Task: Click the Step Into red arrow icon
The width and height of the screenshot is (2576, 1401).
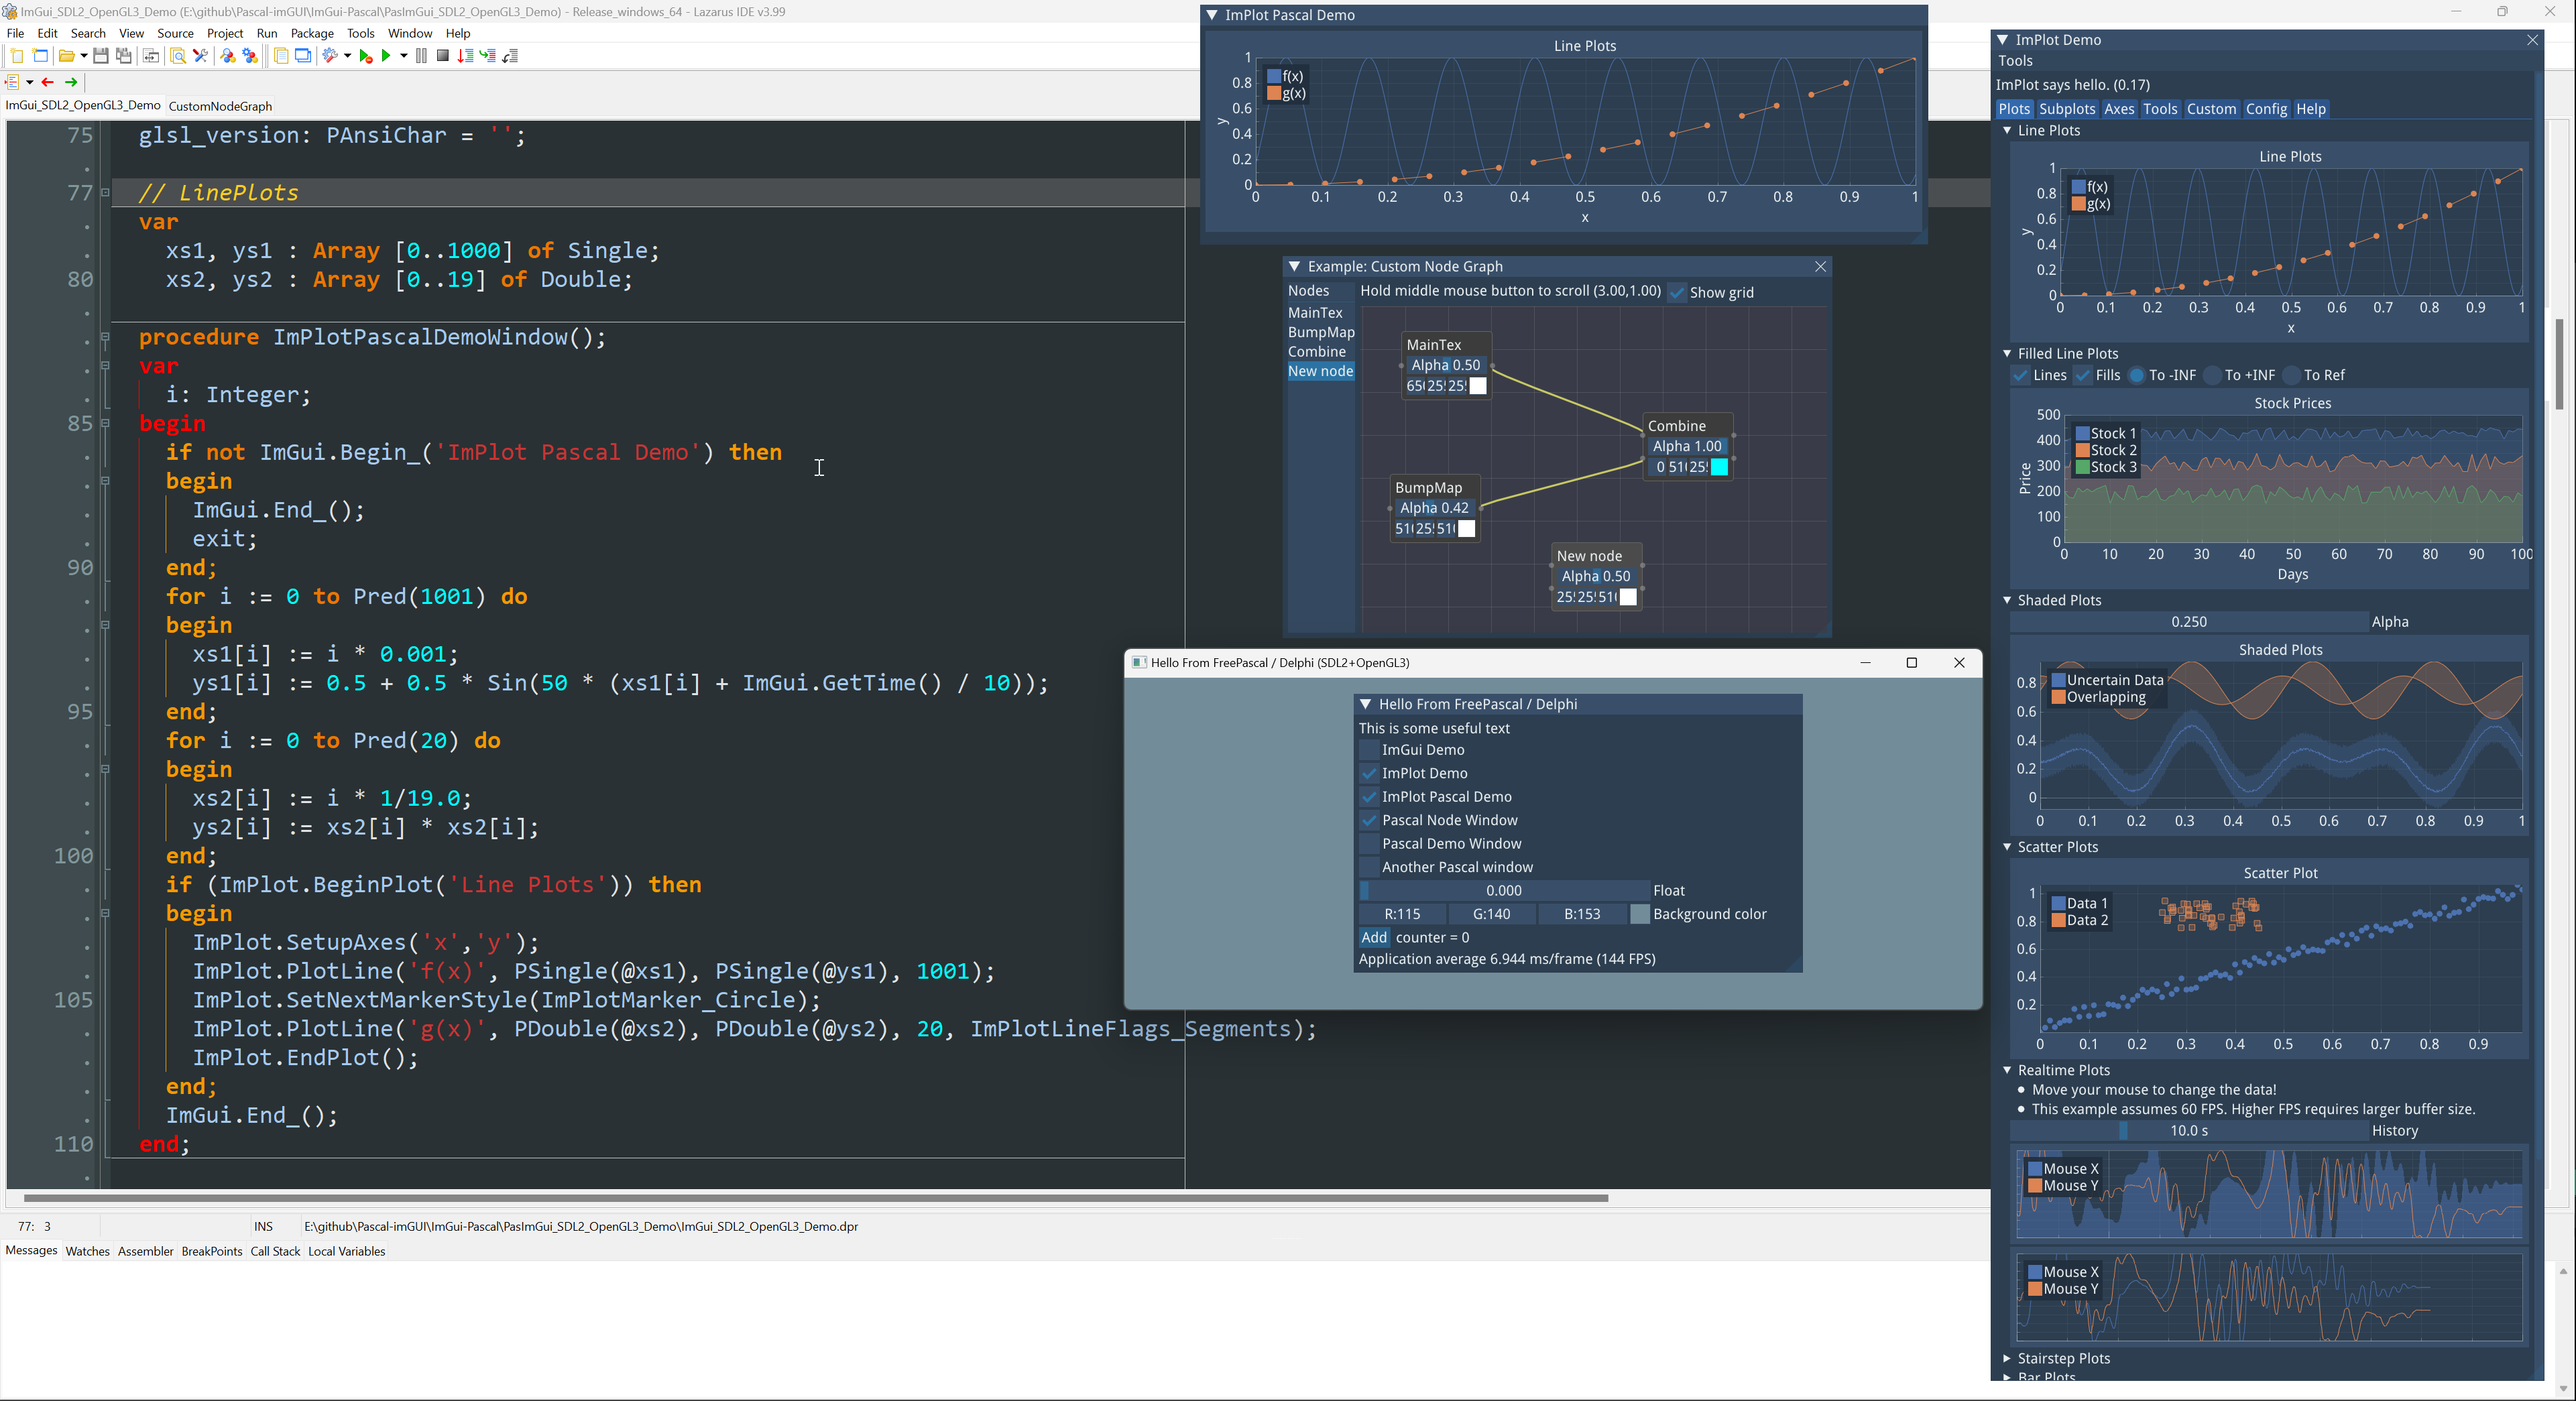Action: point(465,56)
